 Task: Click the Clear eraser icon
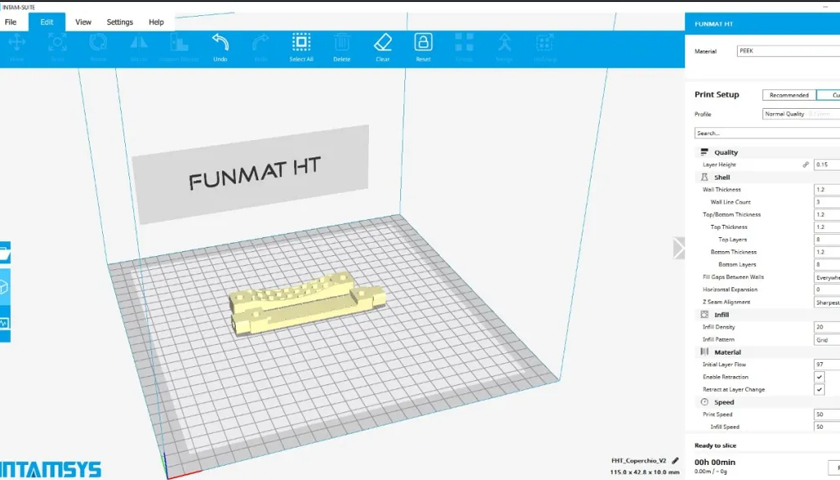(382, 43)
